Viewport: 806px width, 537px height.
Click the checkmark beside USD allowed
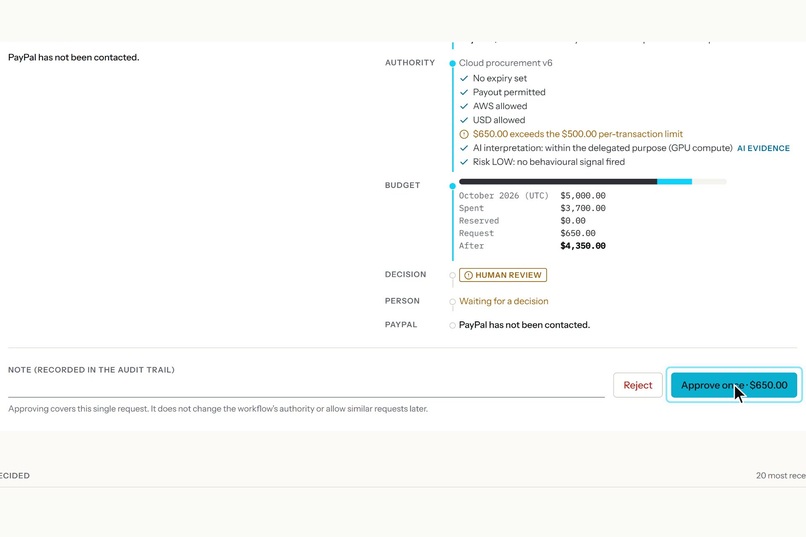point(464,120)
